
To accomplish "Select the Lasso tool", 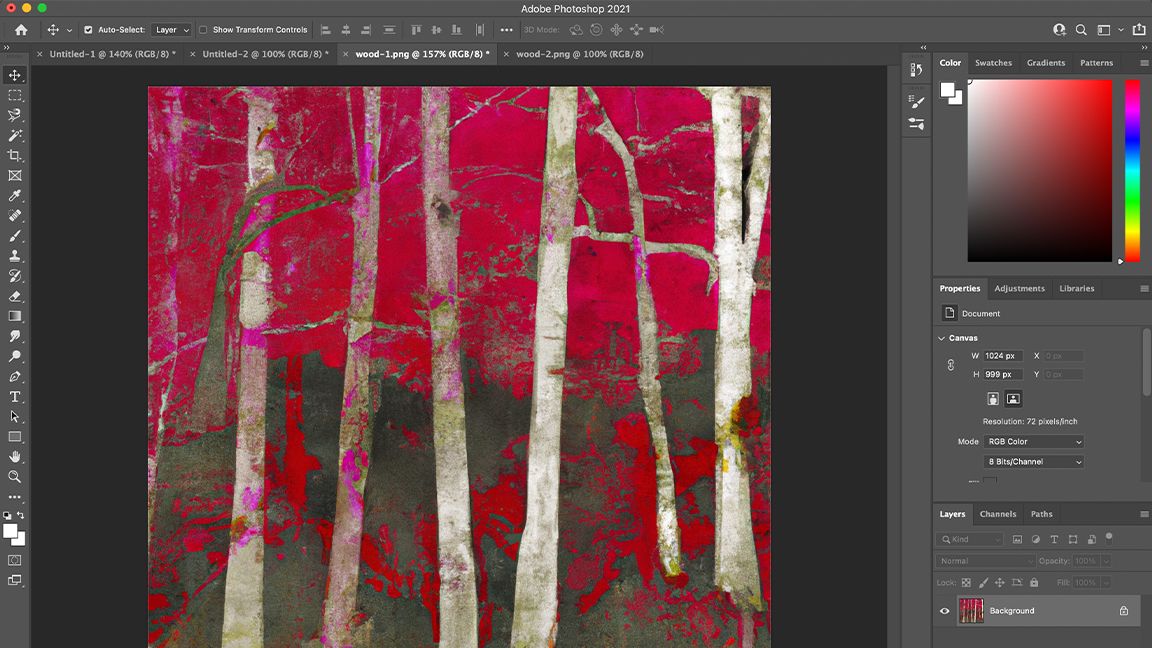I will click(x=14, y=115).
